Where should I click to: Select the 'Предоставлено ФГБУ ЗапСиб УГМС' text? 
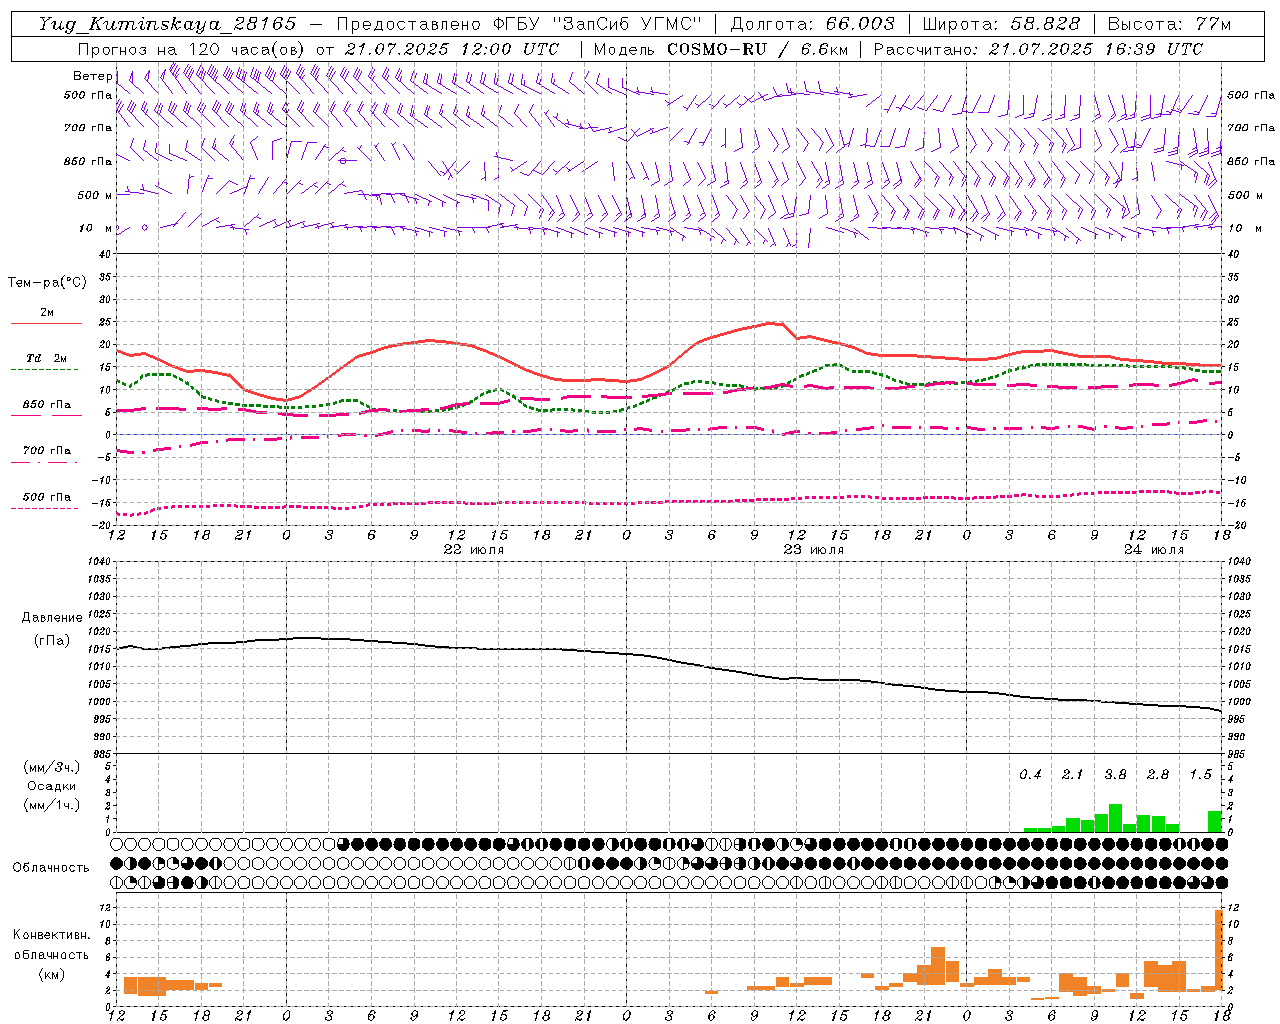(520, 24)
